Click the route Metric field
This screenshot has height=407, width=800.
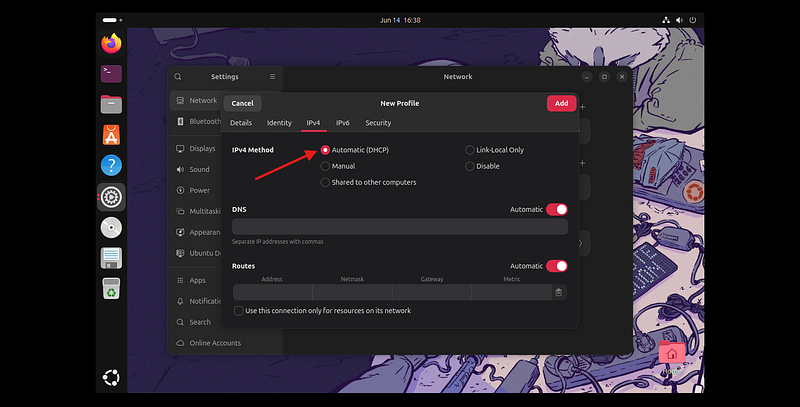511,292
